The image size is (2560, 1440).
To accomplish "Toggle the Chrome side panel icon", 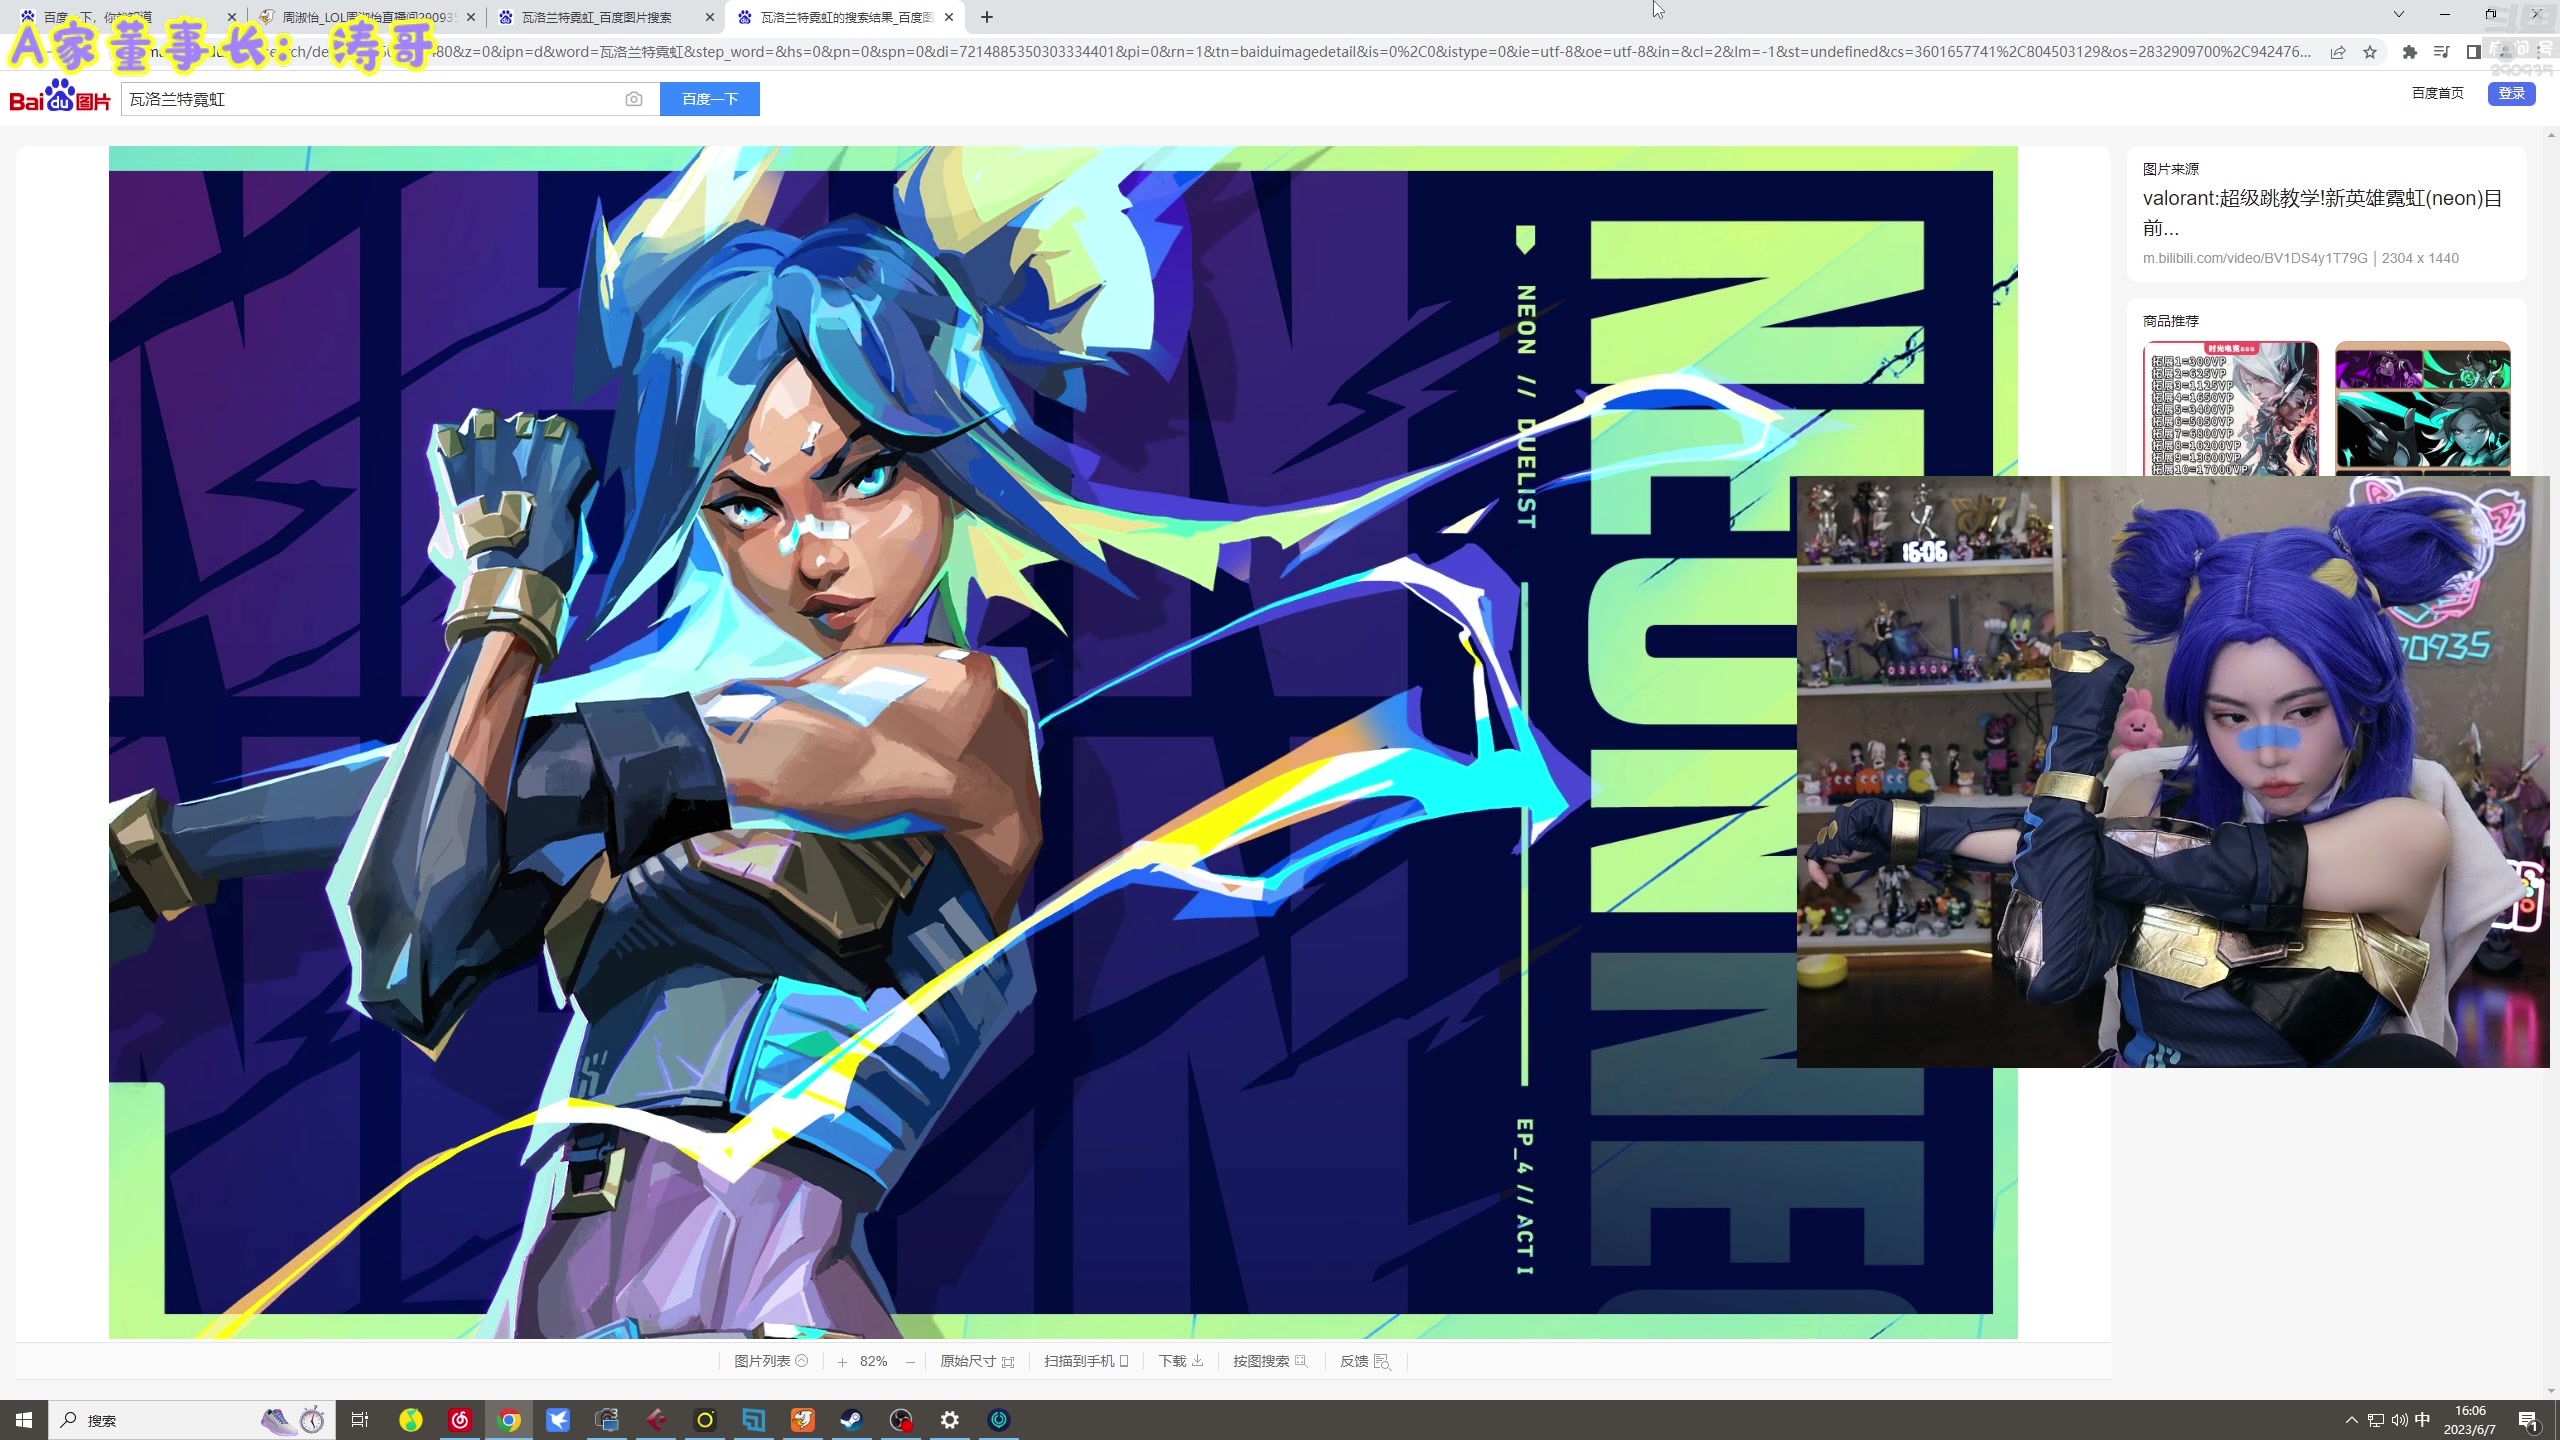I will (x=2474, y=52).
